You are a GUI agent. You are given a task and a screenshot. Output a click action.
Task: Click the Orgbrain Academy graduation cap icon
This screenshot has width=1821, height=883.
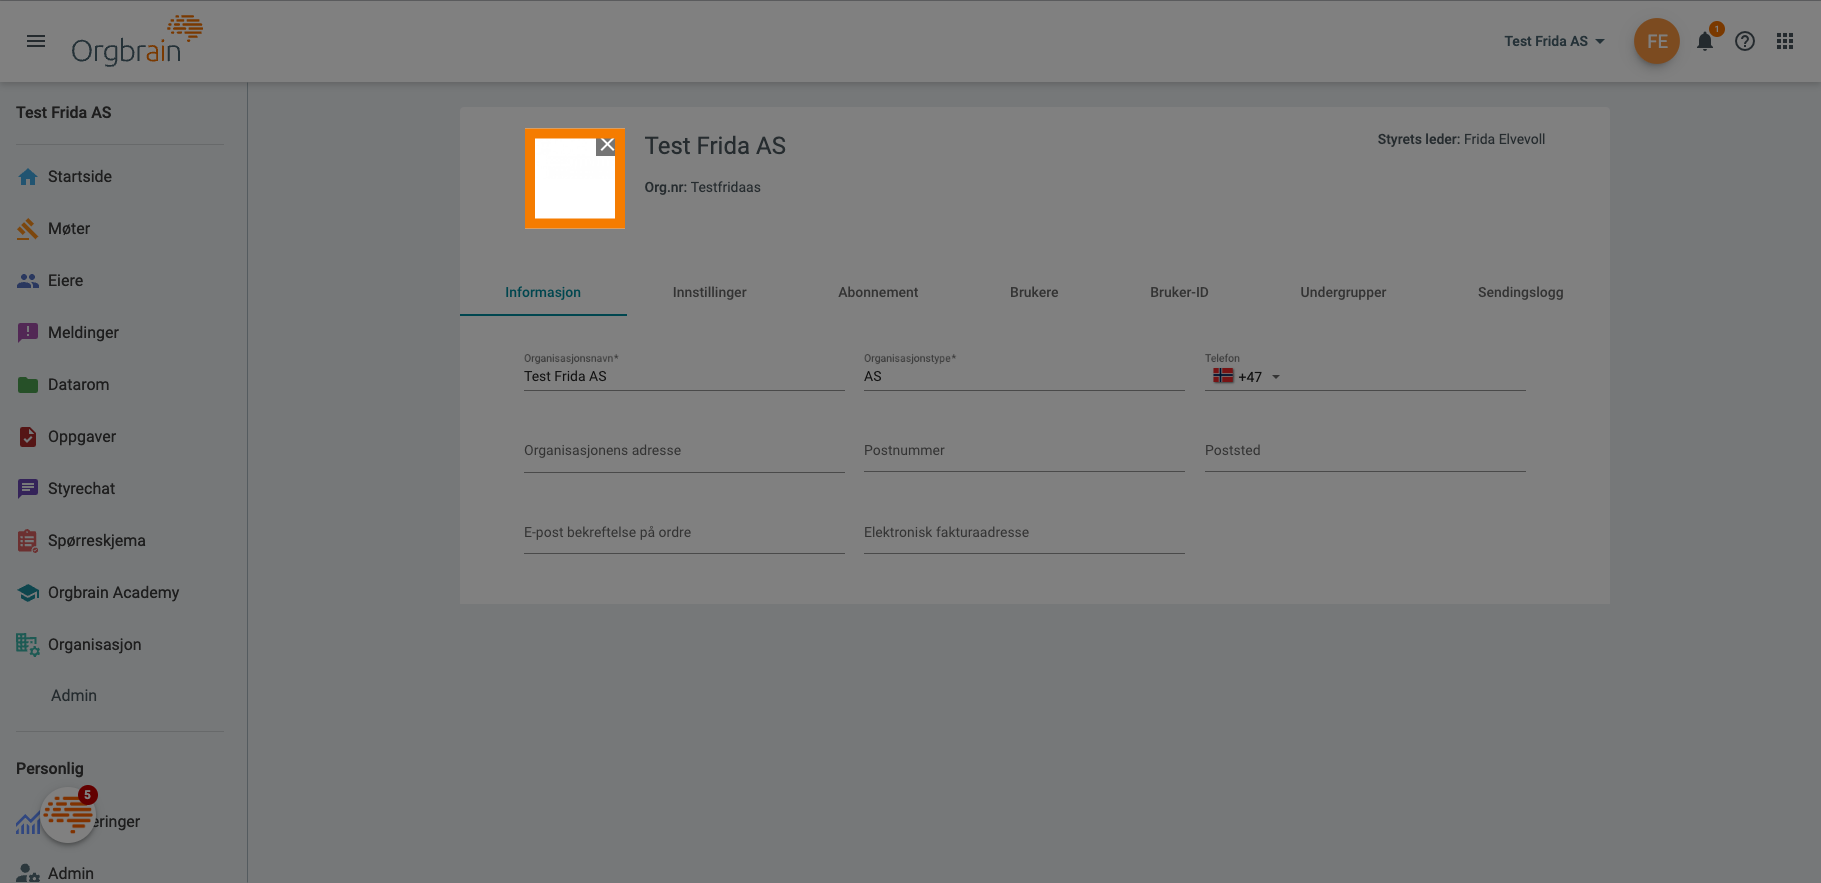[x=28, y=593]
